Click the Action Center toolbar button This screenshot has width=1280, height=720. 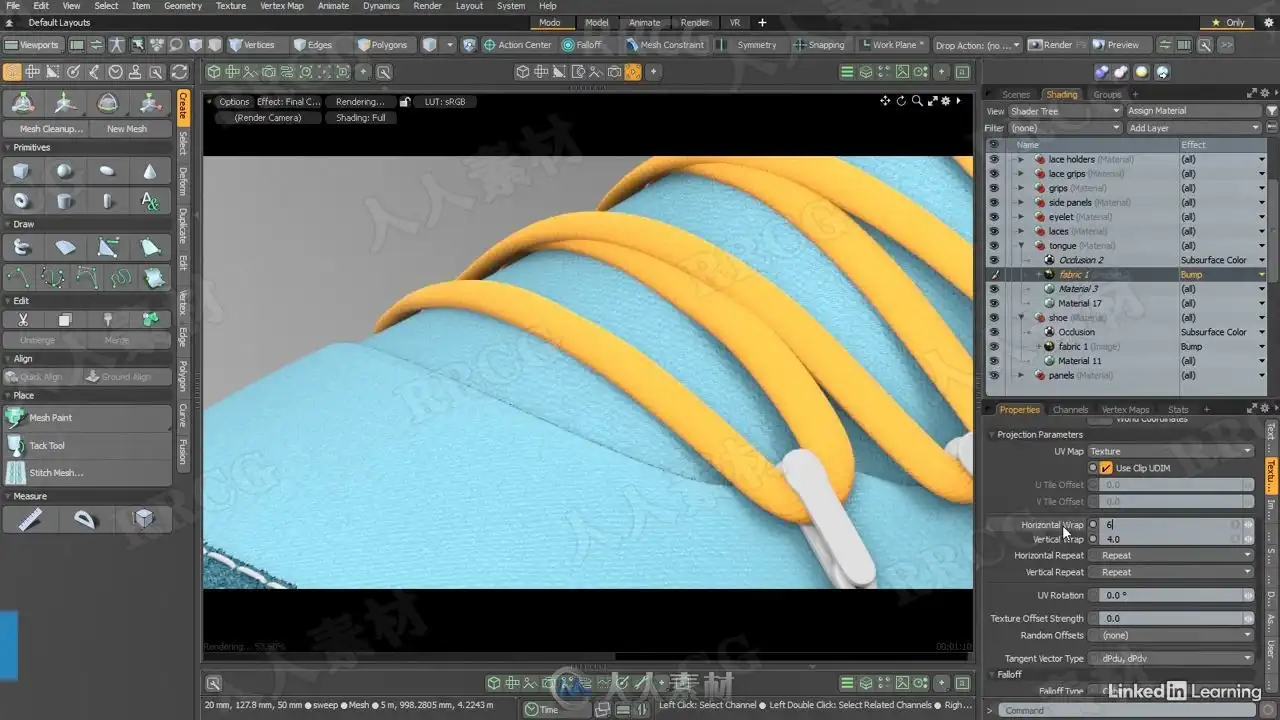[x=517, y=45]
